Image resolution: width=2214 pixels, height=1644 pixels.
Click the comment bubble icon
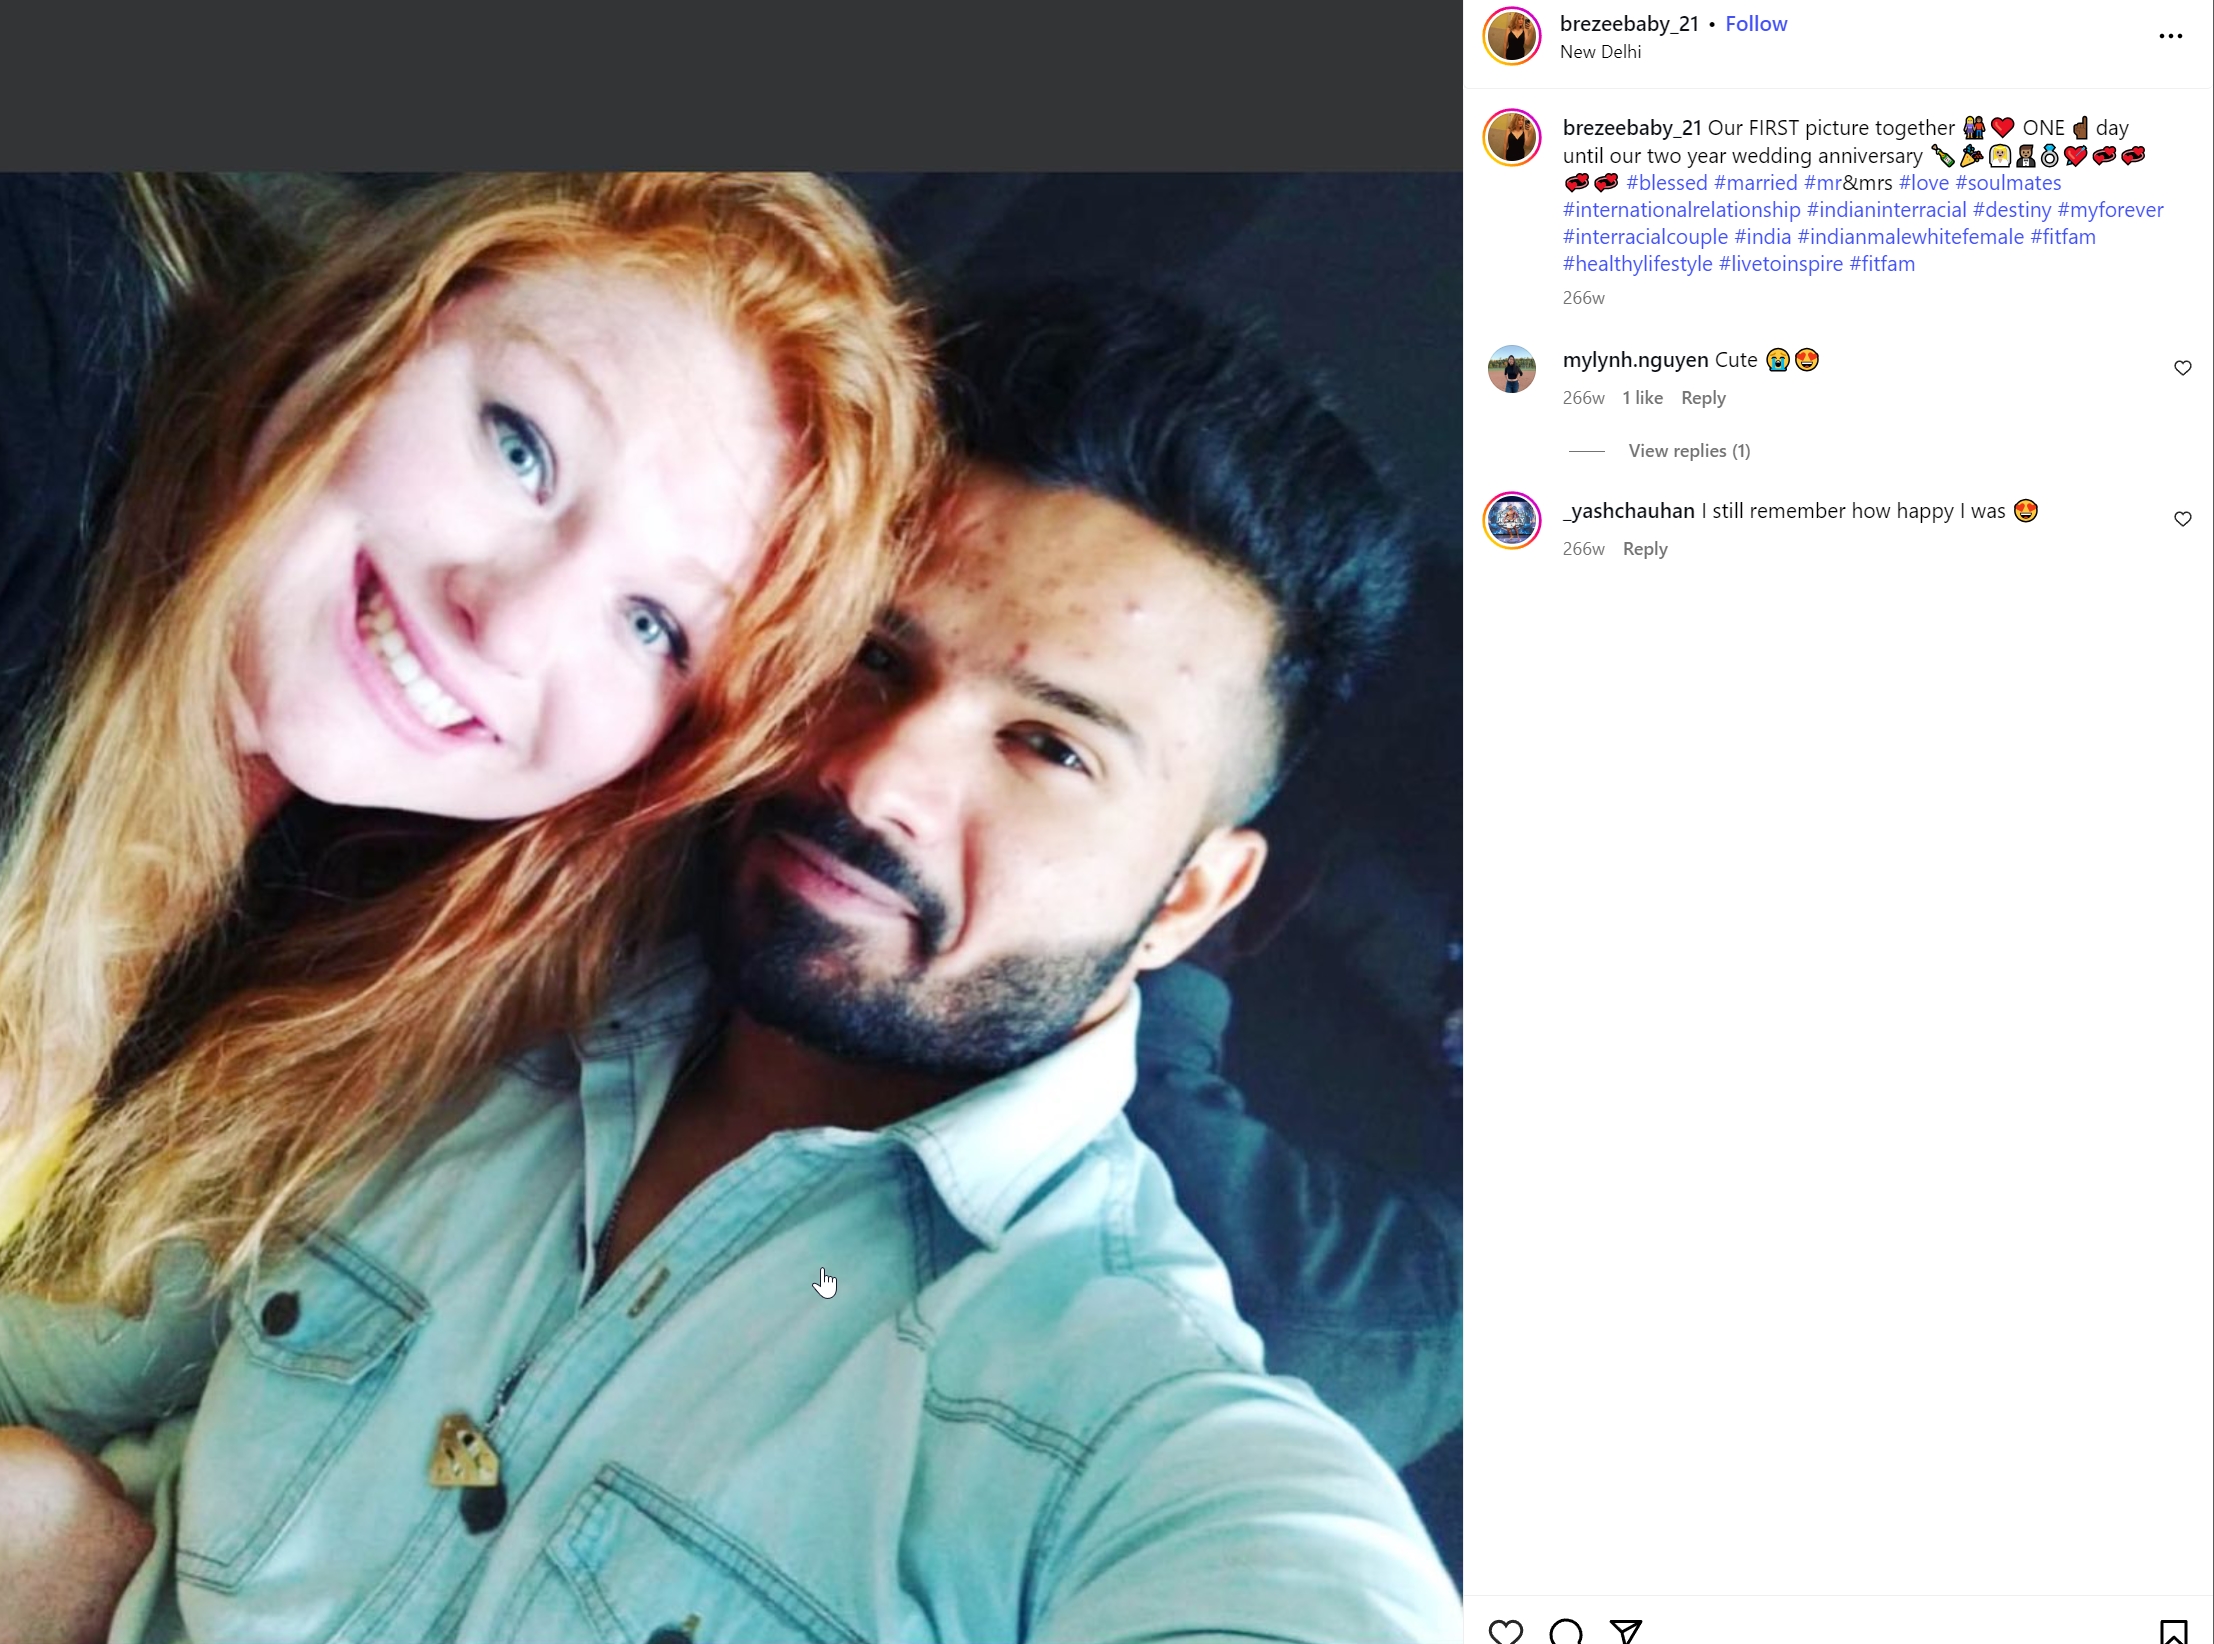point(1566,1631)
